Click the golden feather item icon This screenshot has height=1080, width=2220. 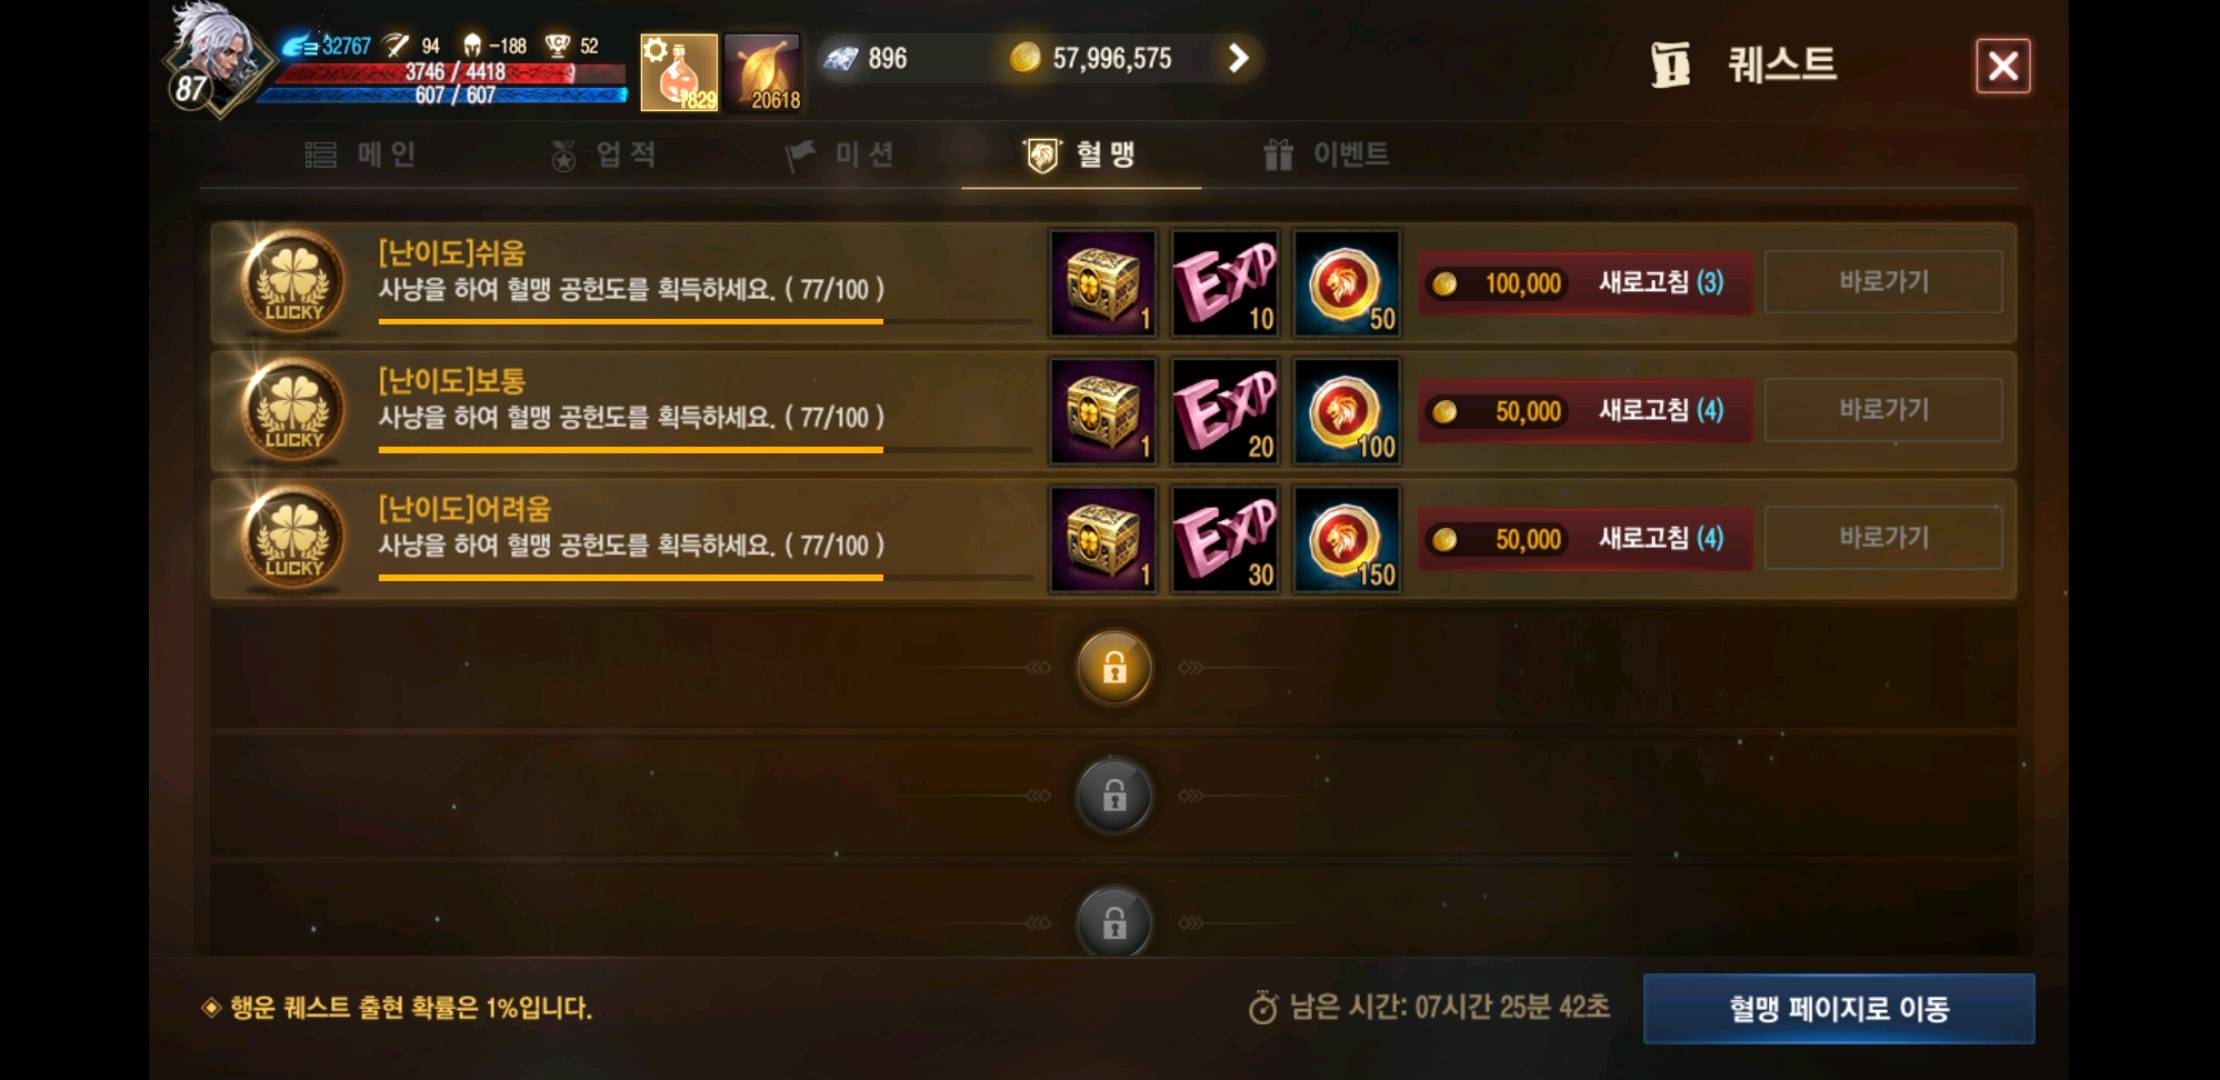pos(763,72)
